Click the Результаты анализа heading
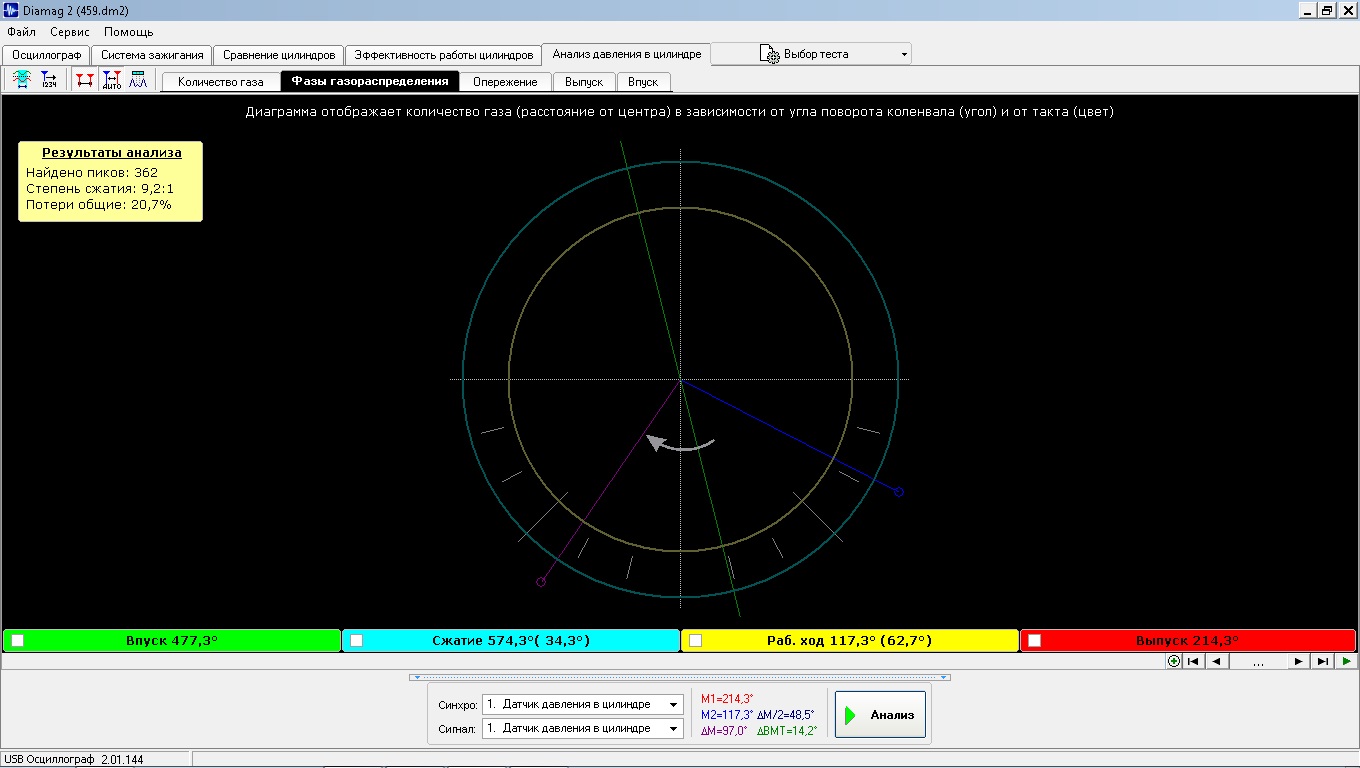Image resolution: width=1360 pixels, height=768 pixels. [111, 153]
